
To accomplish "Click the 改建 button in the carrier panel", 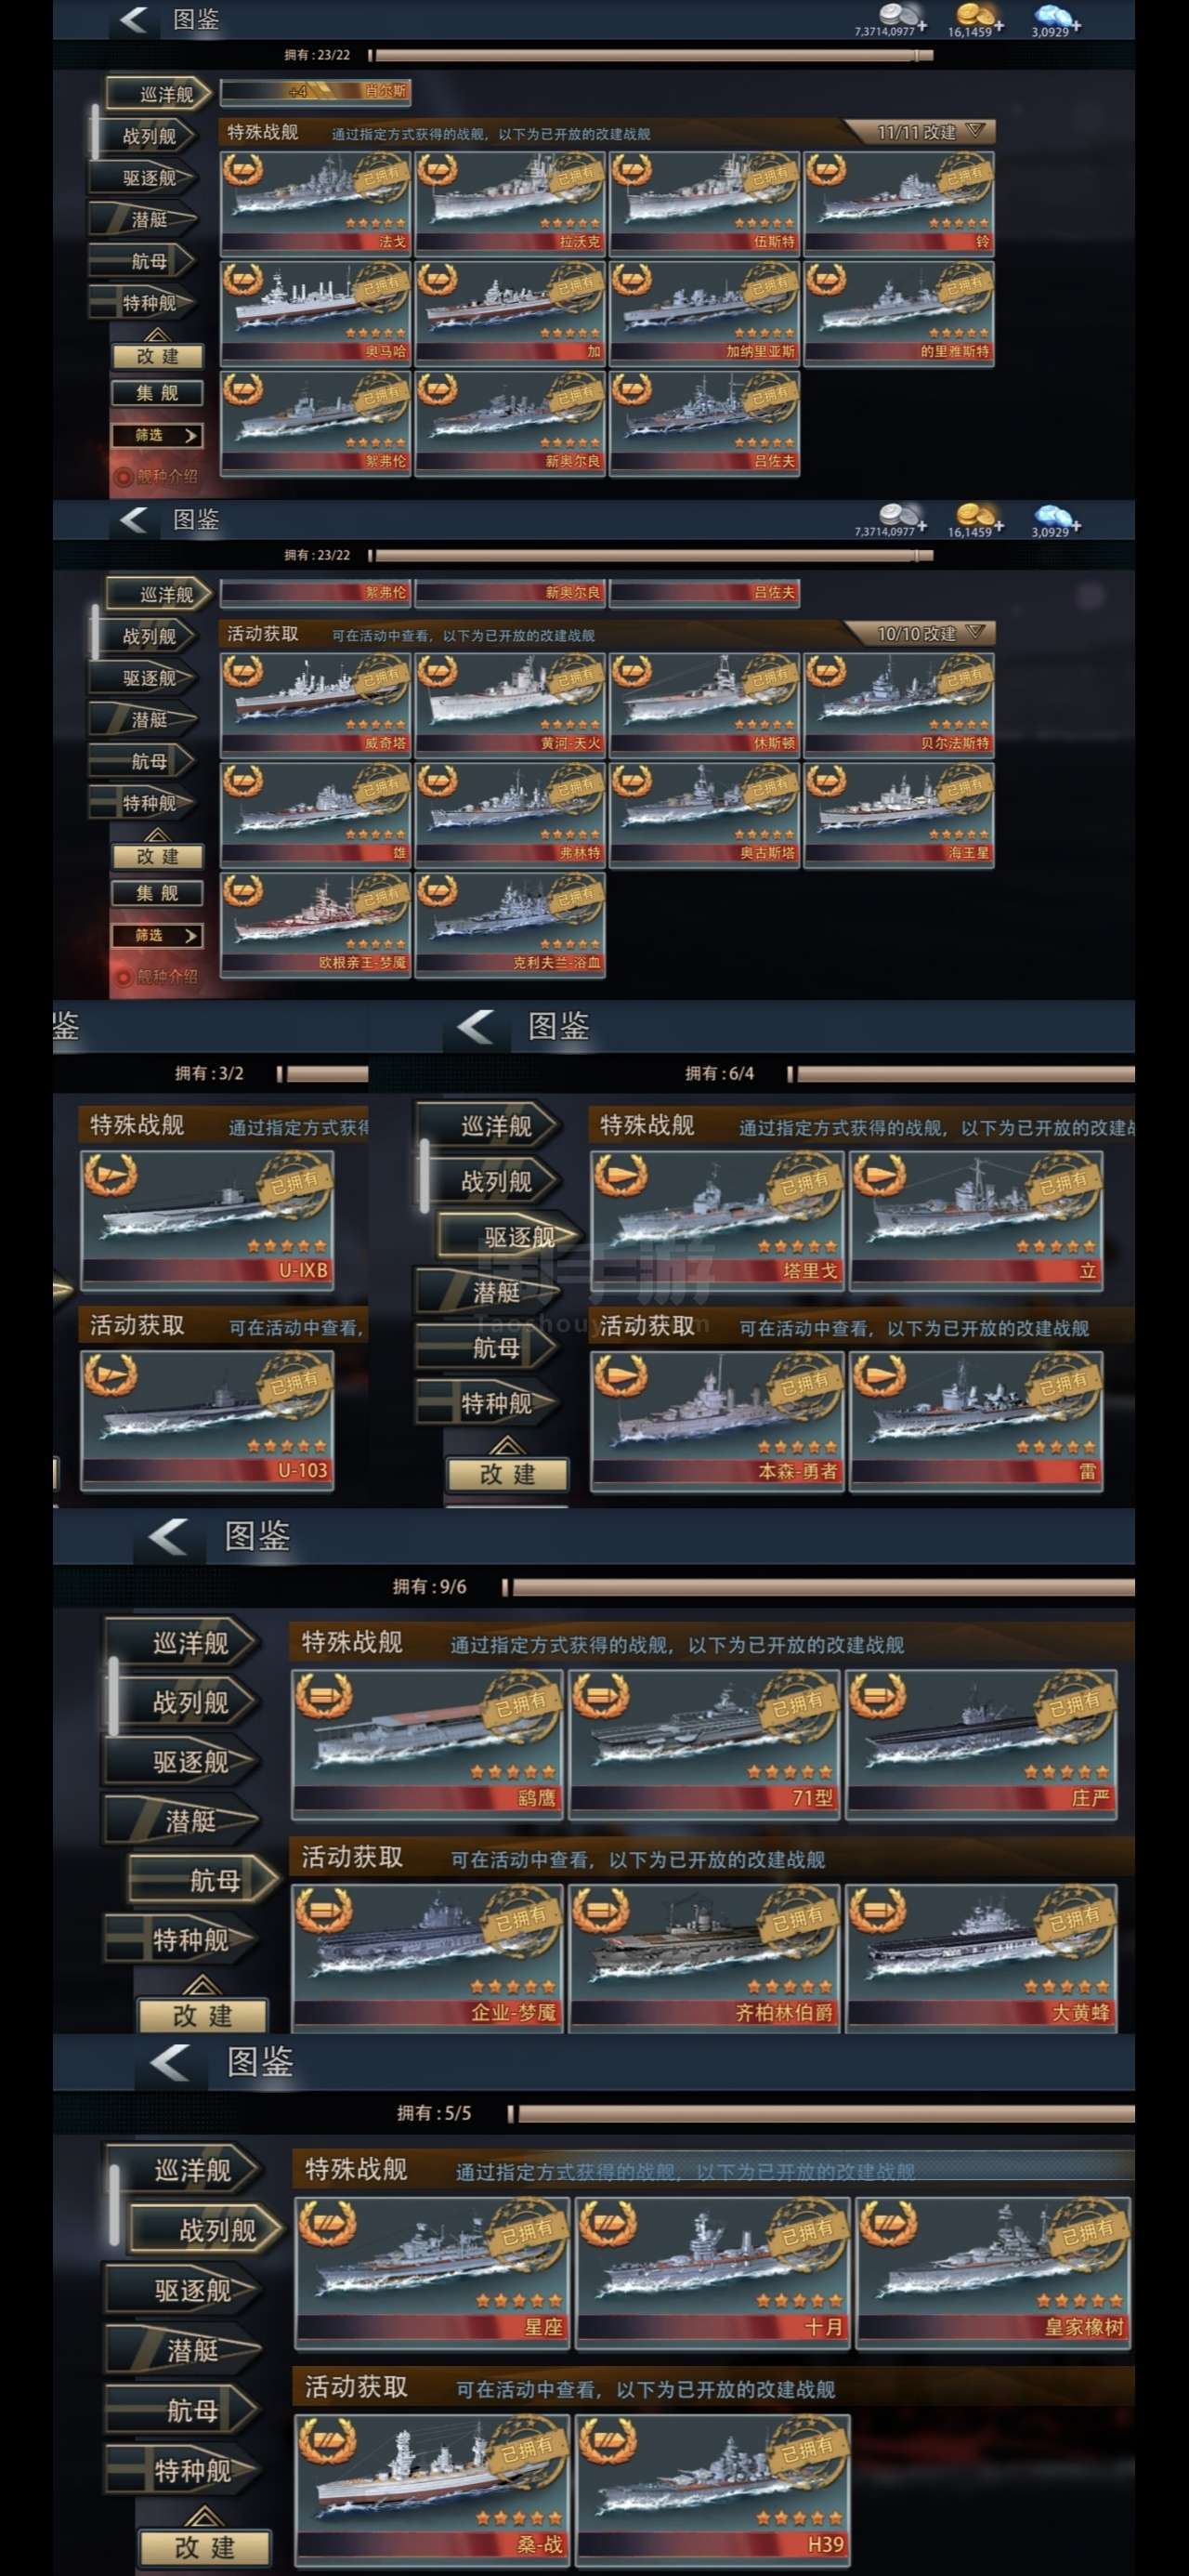I will (x=203, y=2015).
